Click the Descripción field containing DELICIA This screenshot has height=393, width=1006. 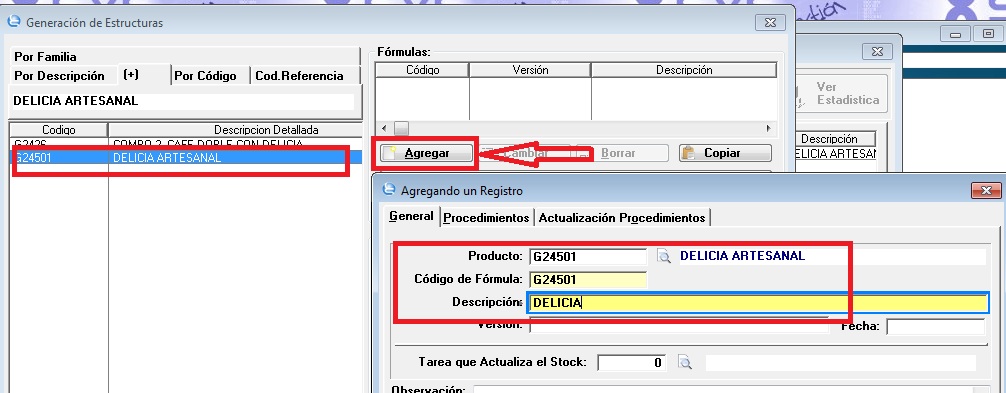point(757,303)
